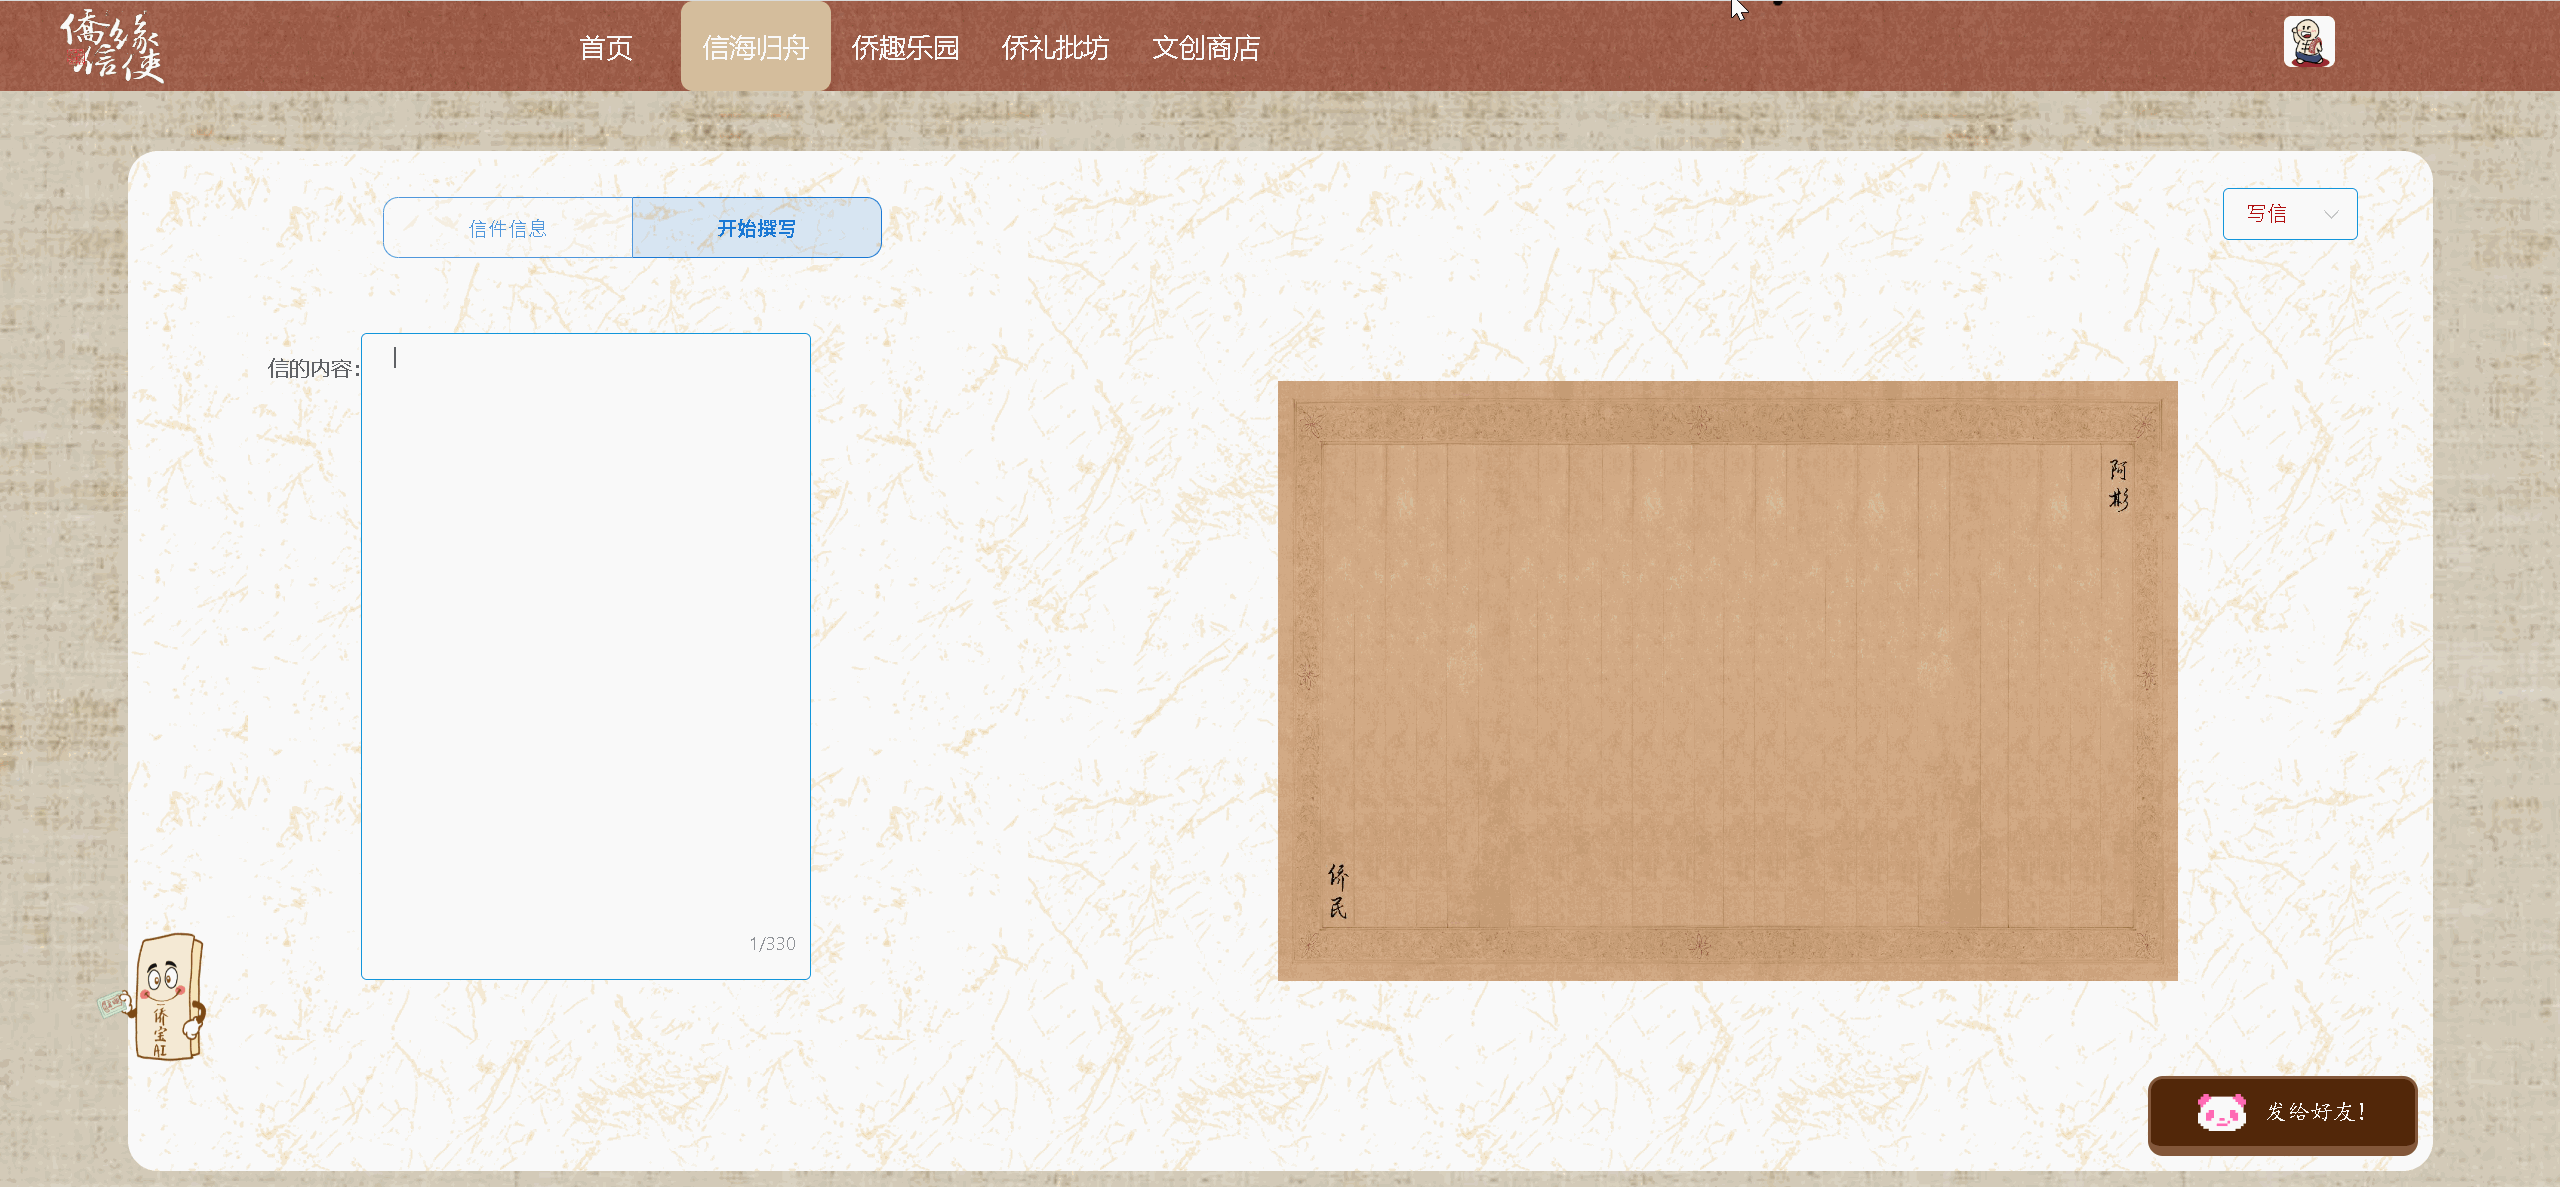Click the 1/330 character counter
This screenshot has height=1187, width=2560.
pos(771,942)
